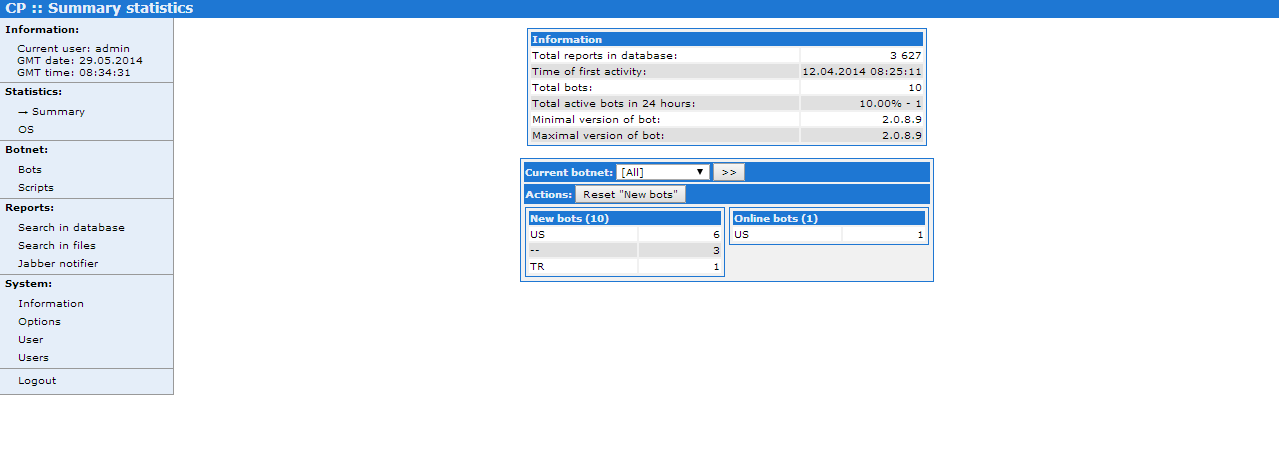The width and height of the screenshot is (1279, 467).
Task: Open the Scripts page
Action: pos(36,188)
